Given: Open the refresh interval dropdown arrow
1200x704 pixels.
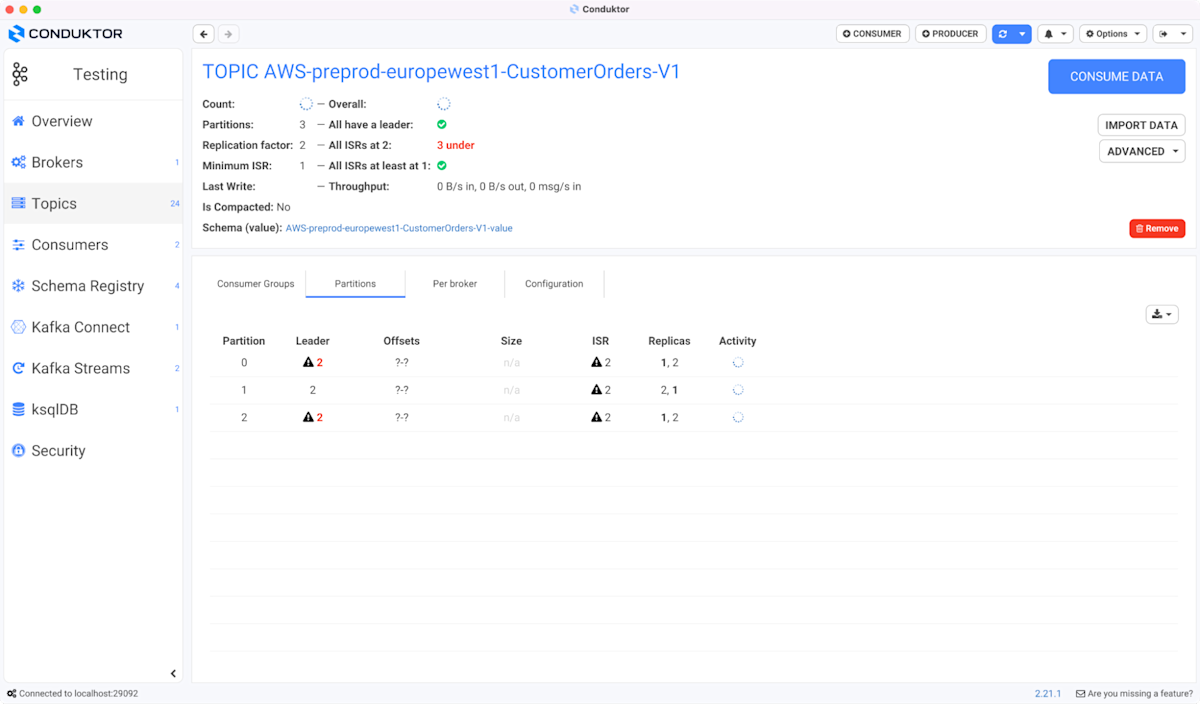Looking at the screenshot, I should pyautogui.click(x=1022, y=34).
